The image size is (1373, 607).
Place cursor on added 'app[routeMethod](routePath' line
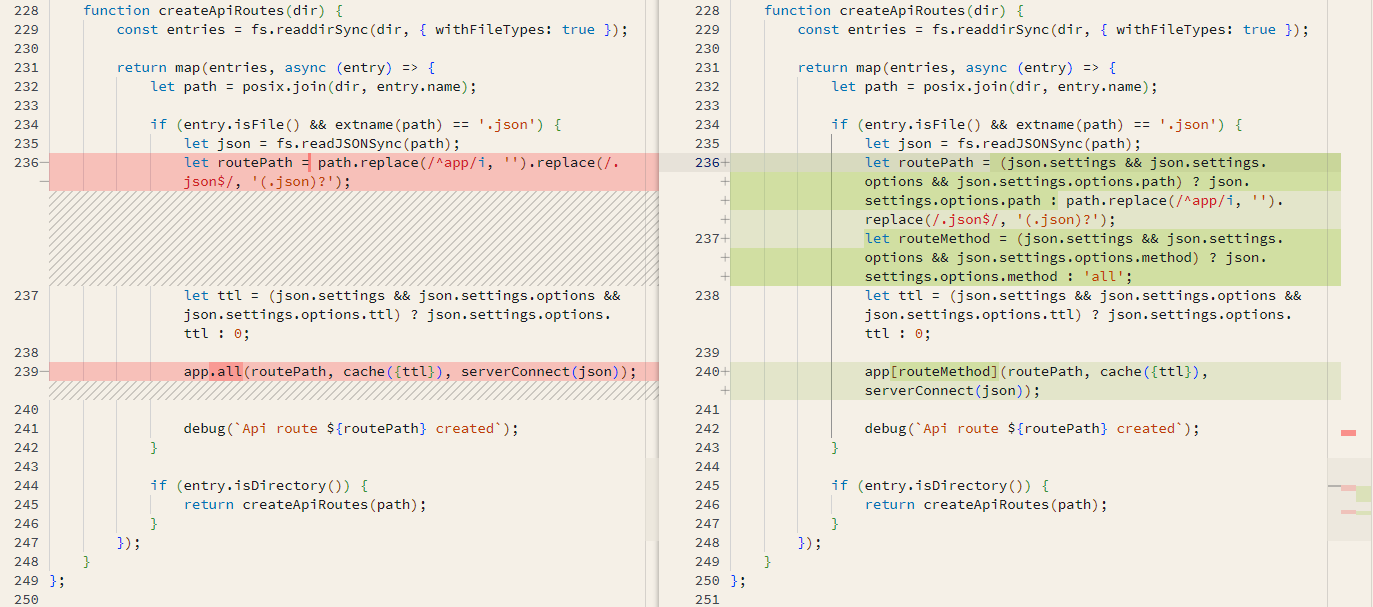[1037, 371]
